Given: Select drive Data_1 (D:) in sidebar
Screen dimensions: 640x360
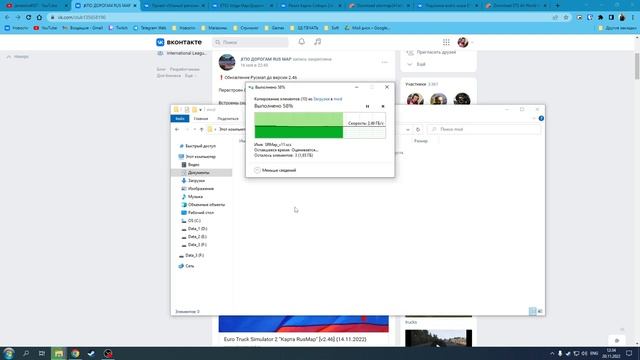Looking at the screenshot, I should pyautogui.click(x=194, y=229).
